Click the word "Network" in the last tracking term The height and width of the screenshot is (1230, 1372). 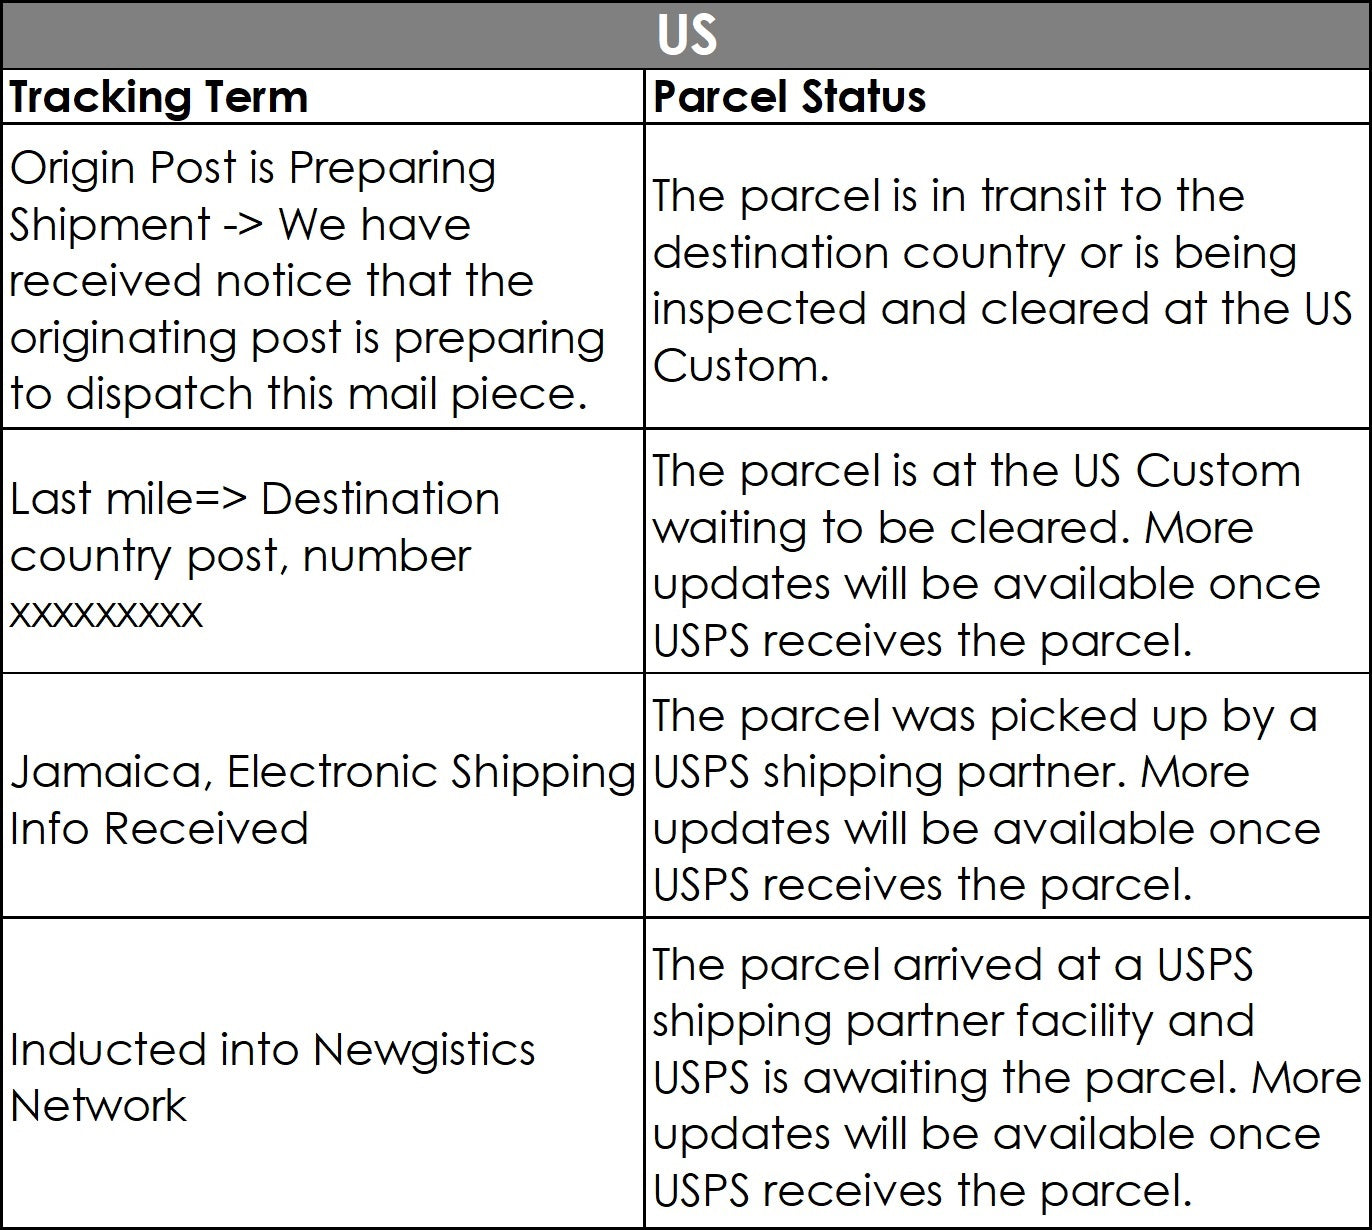[x=98, y=1105]
